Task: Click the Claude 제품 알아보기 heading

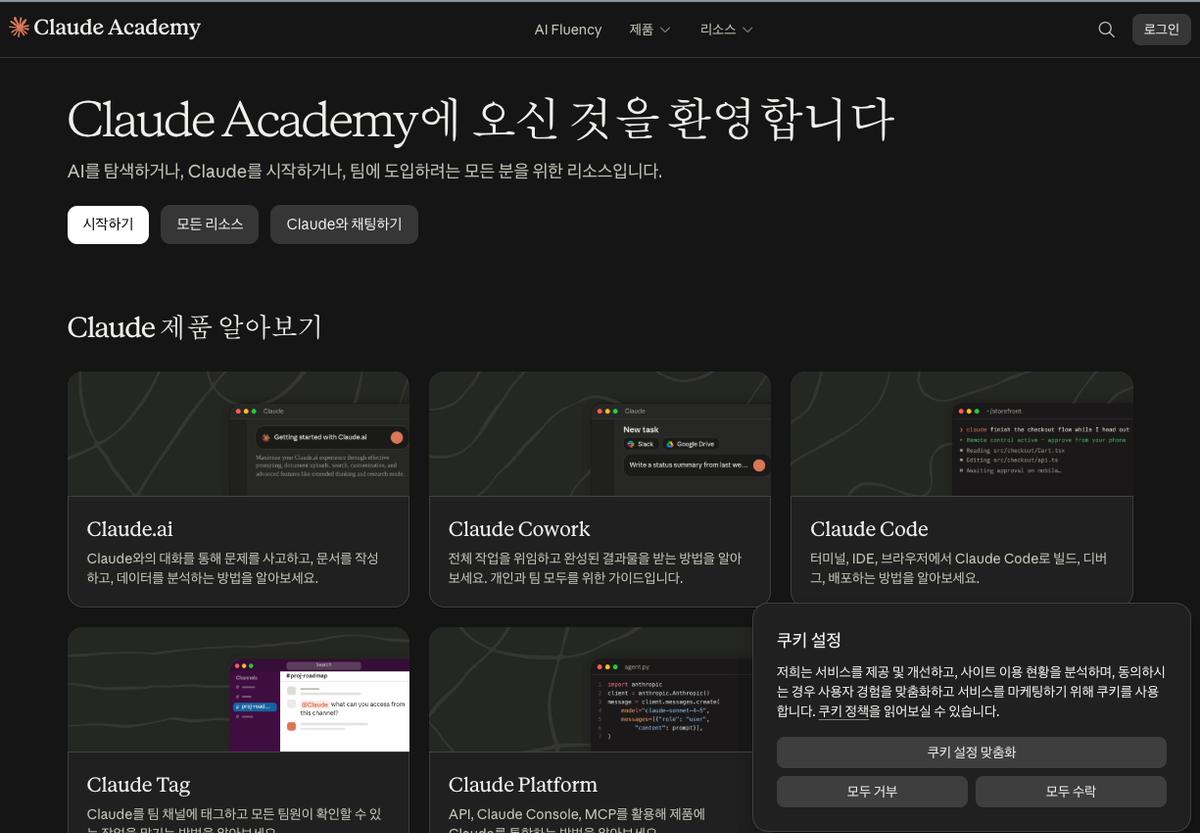Action: coord(195,327)
